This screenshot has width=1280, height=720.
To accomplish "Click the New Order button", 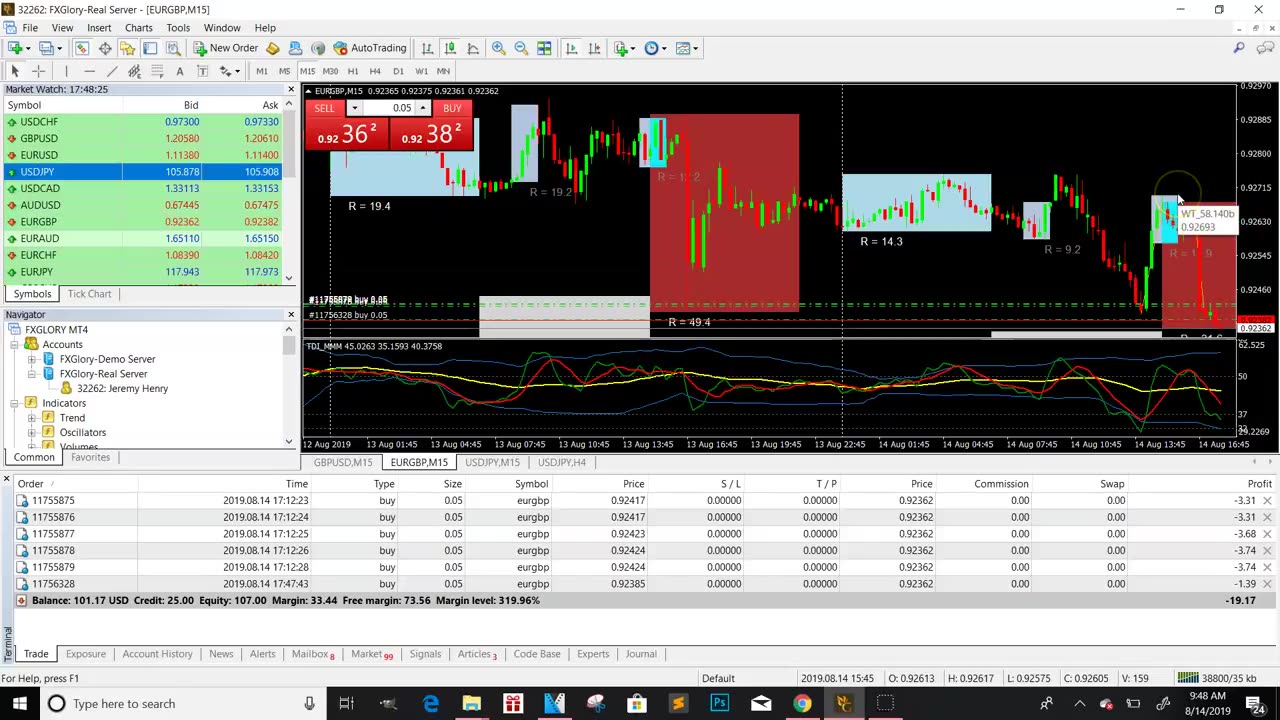I will click(226, 48).
